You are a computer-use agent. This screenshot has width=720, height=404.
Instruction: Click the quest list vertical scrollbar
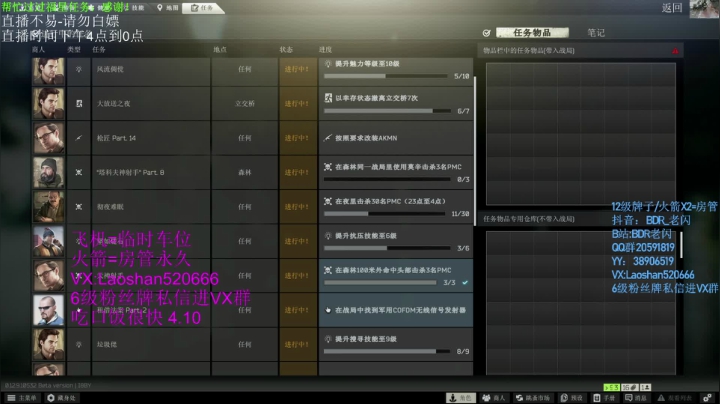[x=475, y=152]
